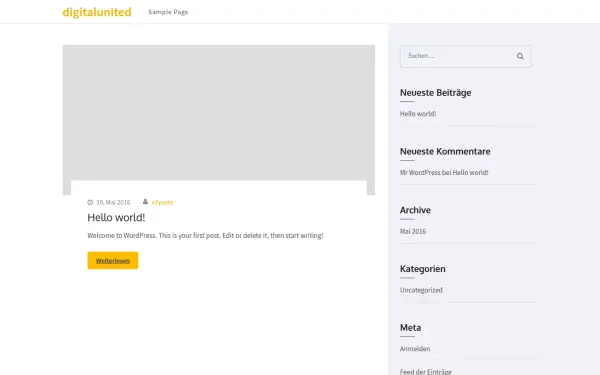Open the Sample Page menu item
600x375 pixels.
[x=168, y=12]
